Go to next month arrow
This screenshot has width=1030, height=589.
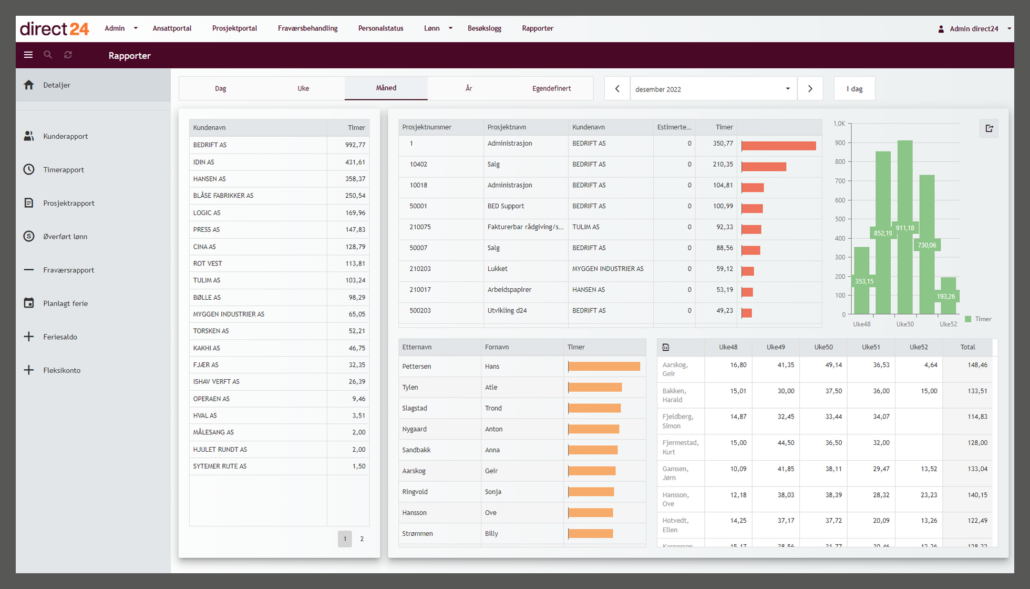click(x=810, y=89)
